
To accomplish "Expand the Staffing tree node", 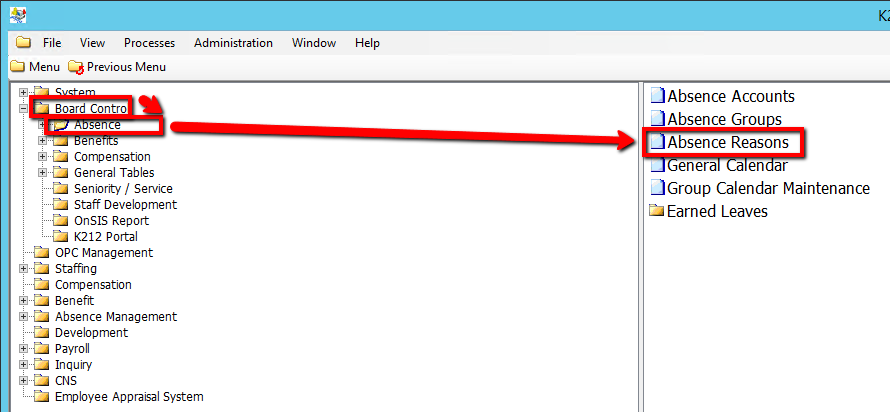I will pos(24,269).
